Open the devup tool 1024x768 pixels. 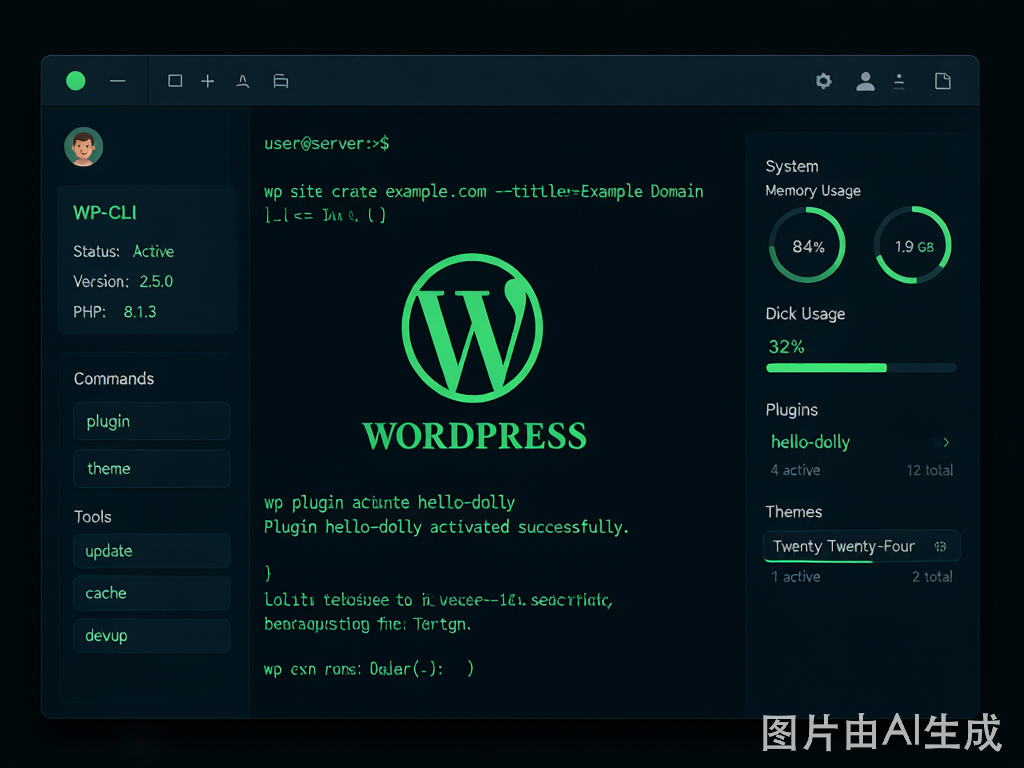(152, 635)
